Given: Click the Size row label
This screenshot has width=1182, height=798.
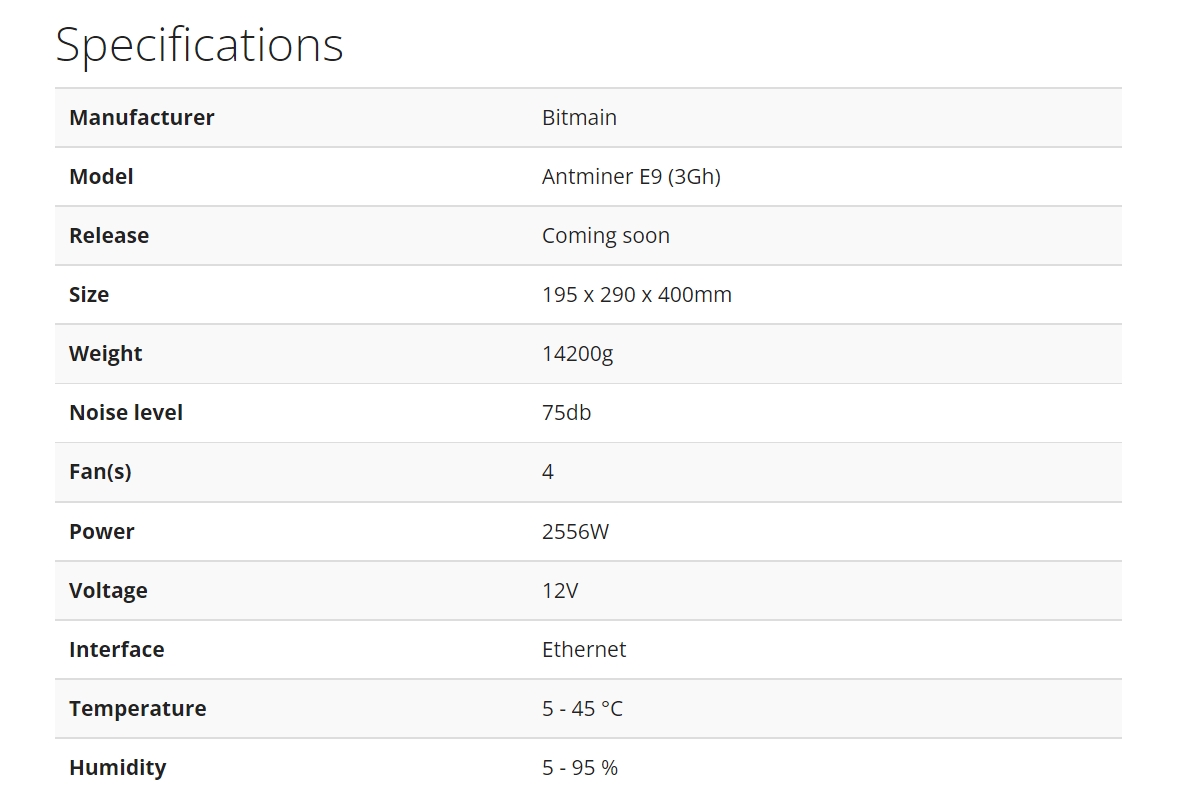Looking at the screenshot, I should (x=89, y=294).
